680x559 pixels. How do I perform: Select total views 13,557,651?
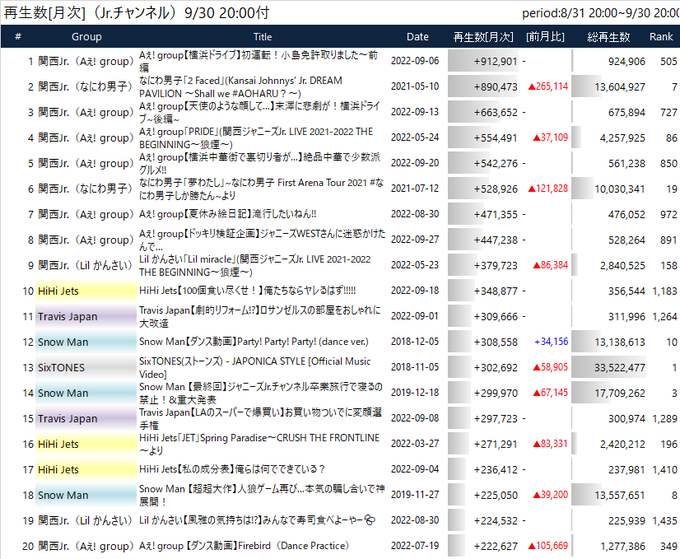coord(620,495)
